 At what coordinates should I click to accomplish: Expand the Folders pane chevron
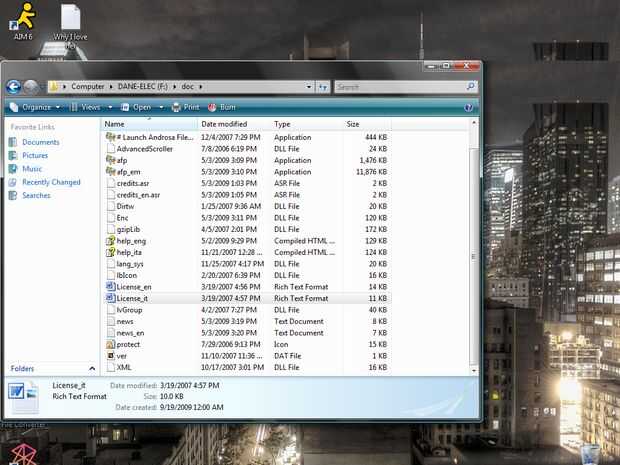click(92, 369)
